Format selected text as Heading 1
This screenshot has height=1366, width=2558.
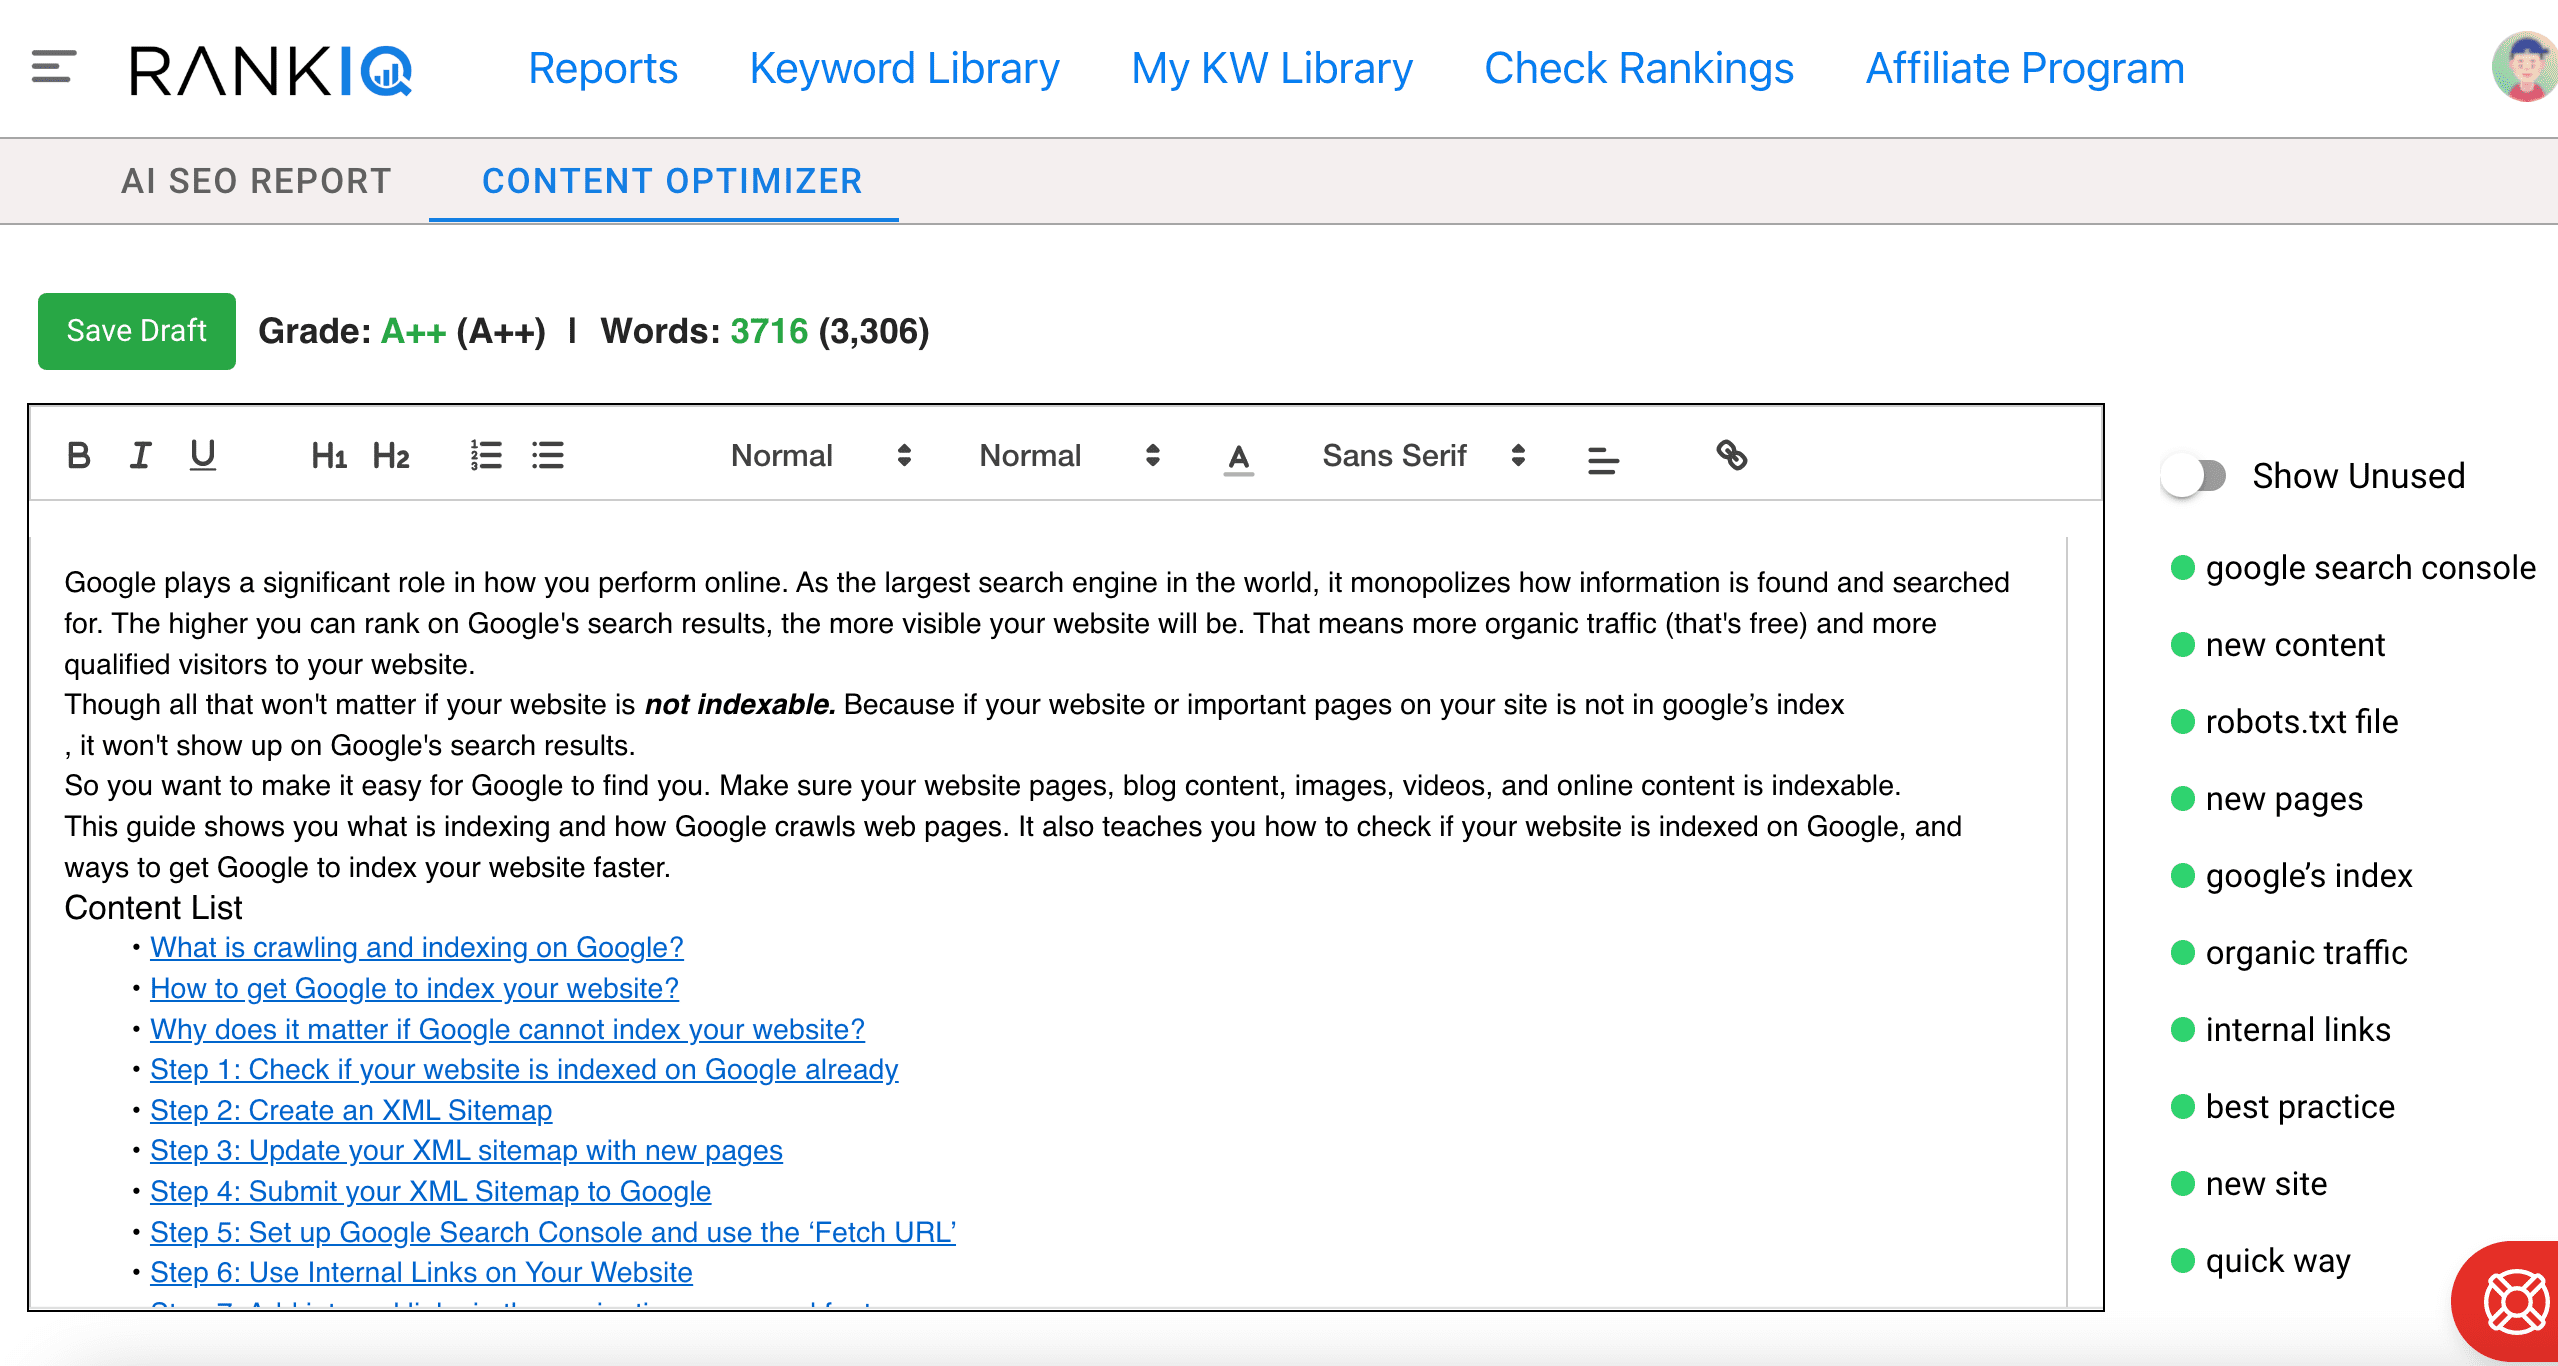[327, 456]
